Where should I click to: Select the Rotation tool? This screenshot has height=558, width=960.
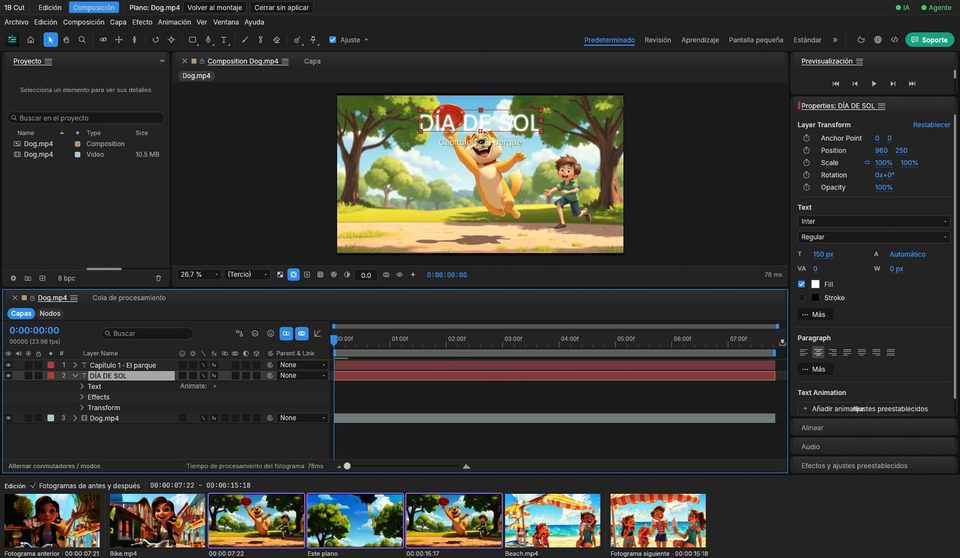pyautogui.click(x=156, y=40)
